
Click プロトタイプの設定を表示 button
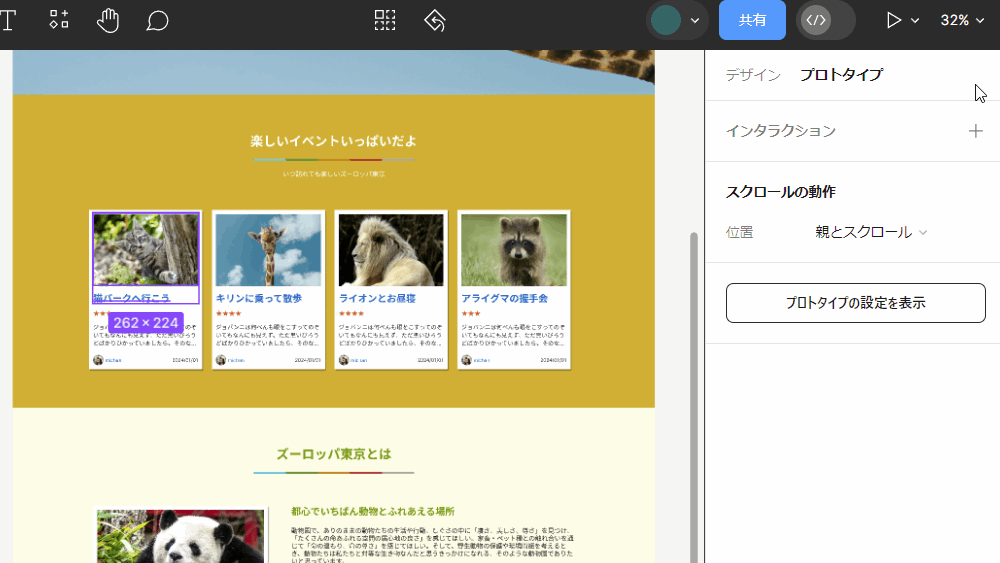(x=855, y=303)
